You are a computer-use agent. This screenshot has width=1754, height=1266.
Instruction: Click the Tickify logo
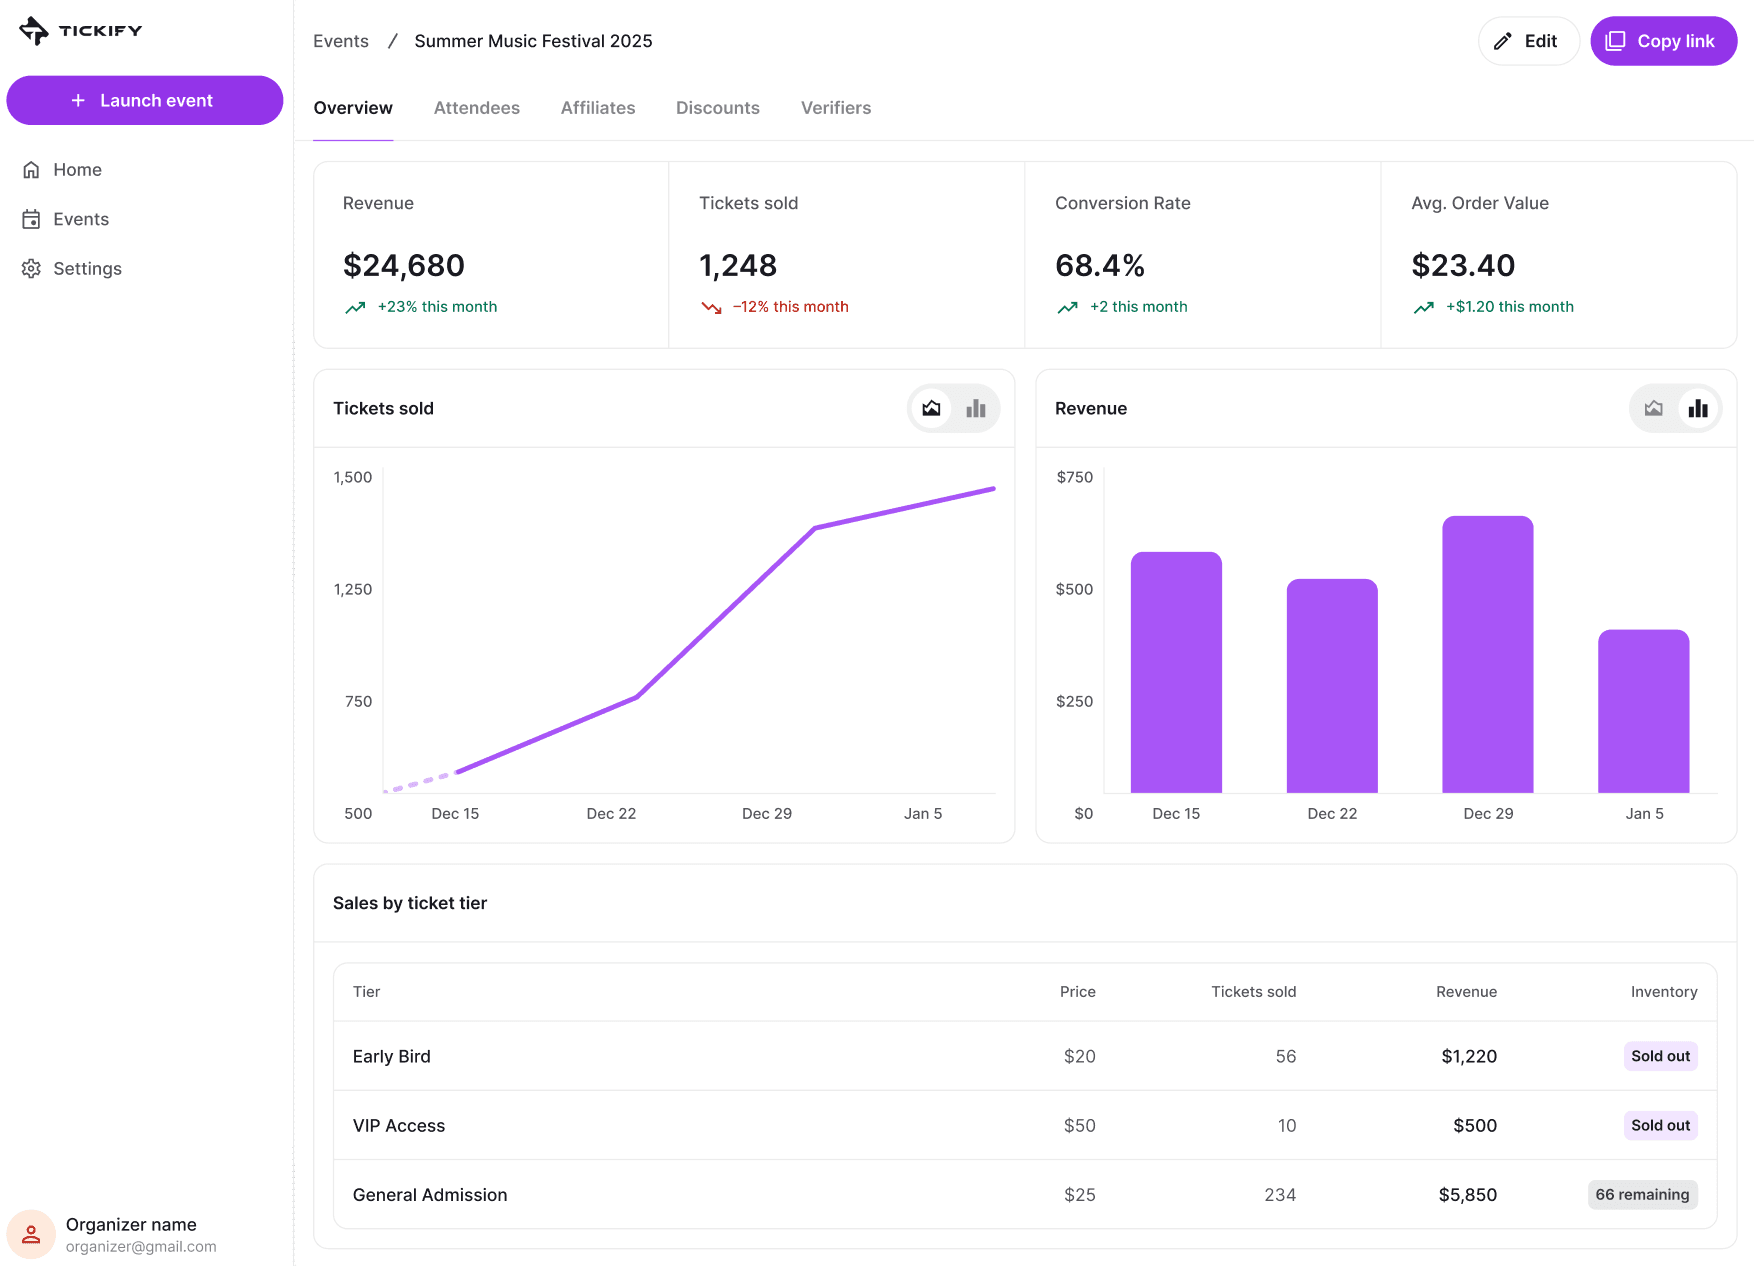pos(81,31)
